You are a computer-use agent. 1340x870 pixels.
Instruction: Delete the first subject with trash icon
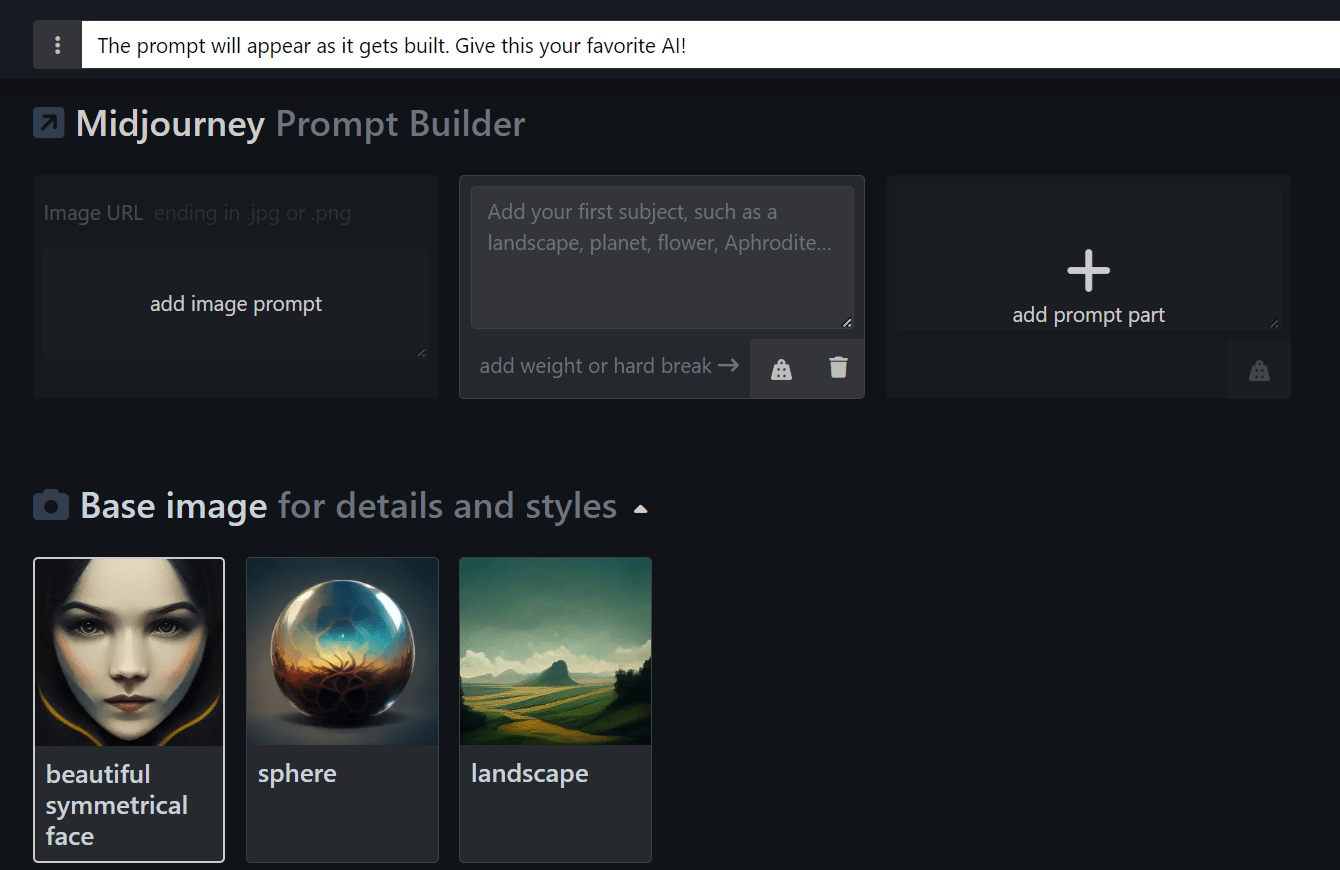pos(838,368)
